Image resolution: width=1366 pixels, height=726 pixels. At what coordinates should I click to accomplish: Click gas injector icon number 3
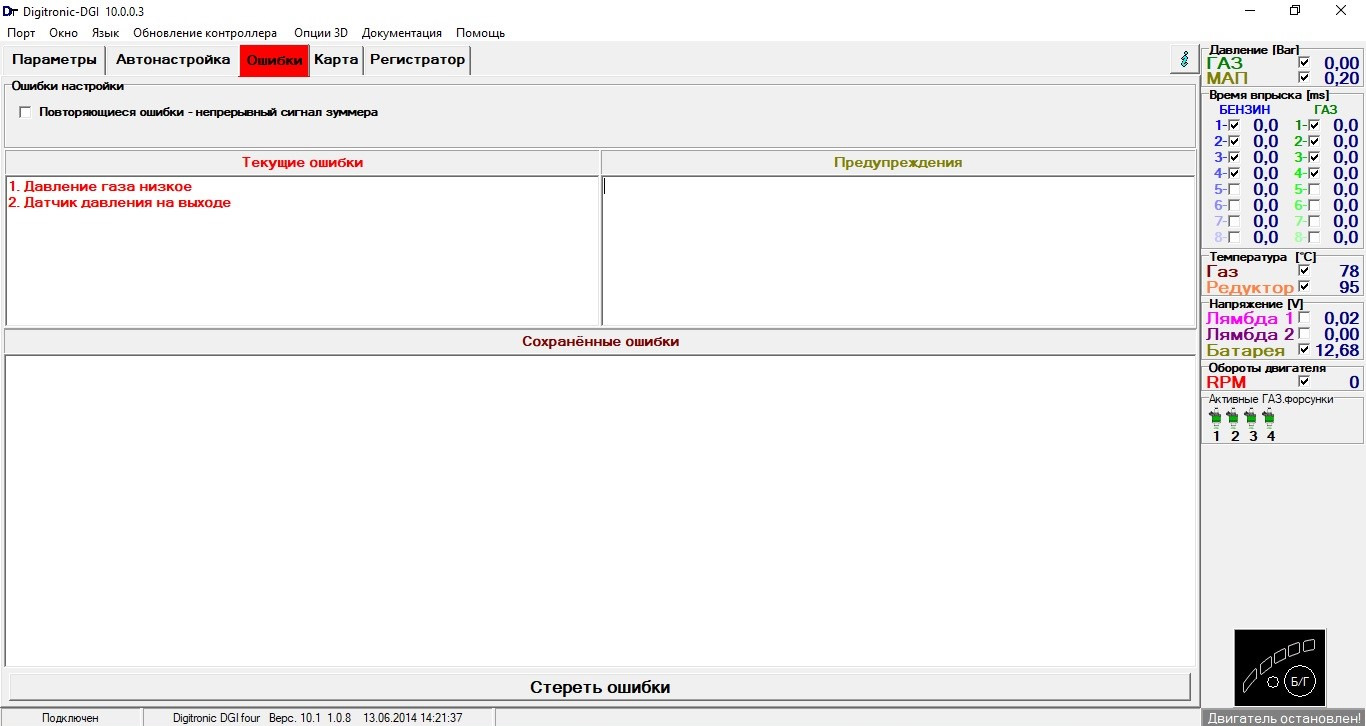tap(1252, 418)
